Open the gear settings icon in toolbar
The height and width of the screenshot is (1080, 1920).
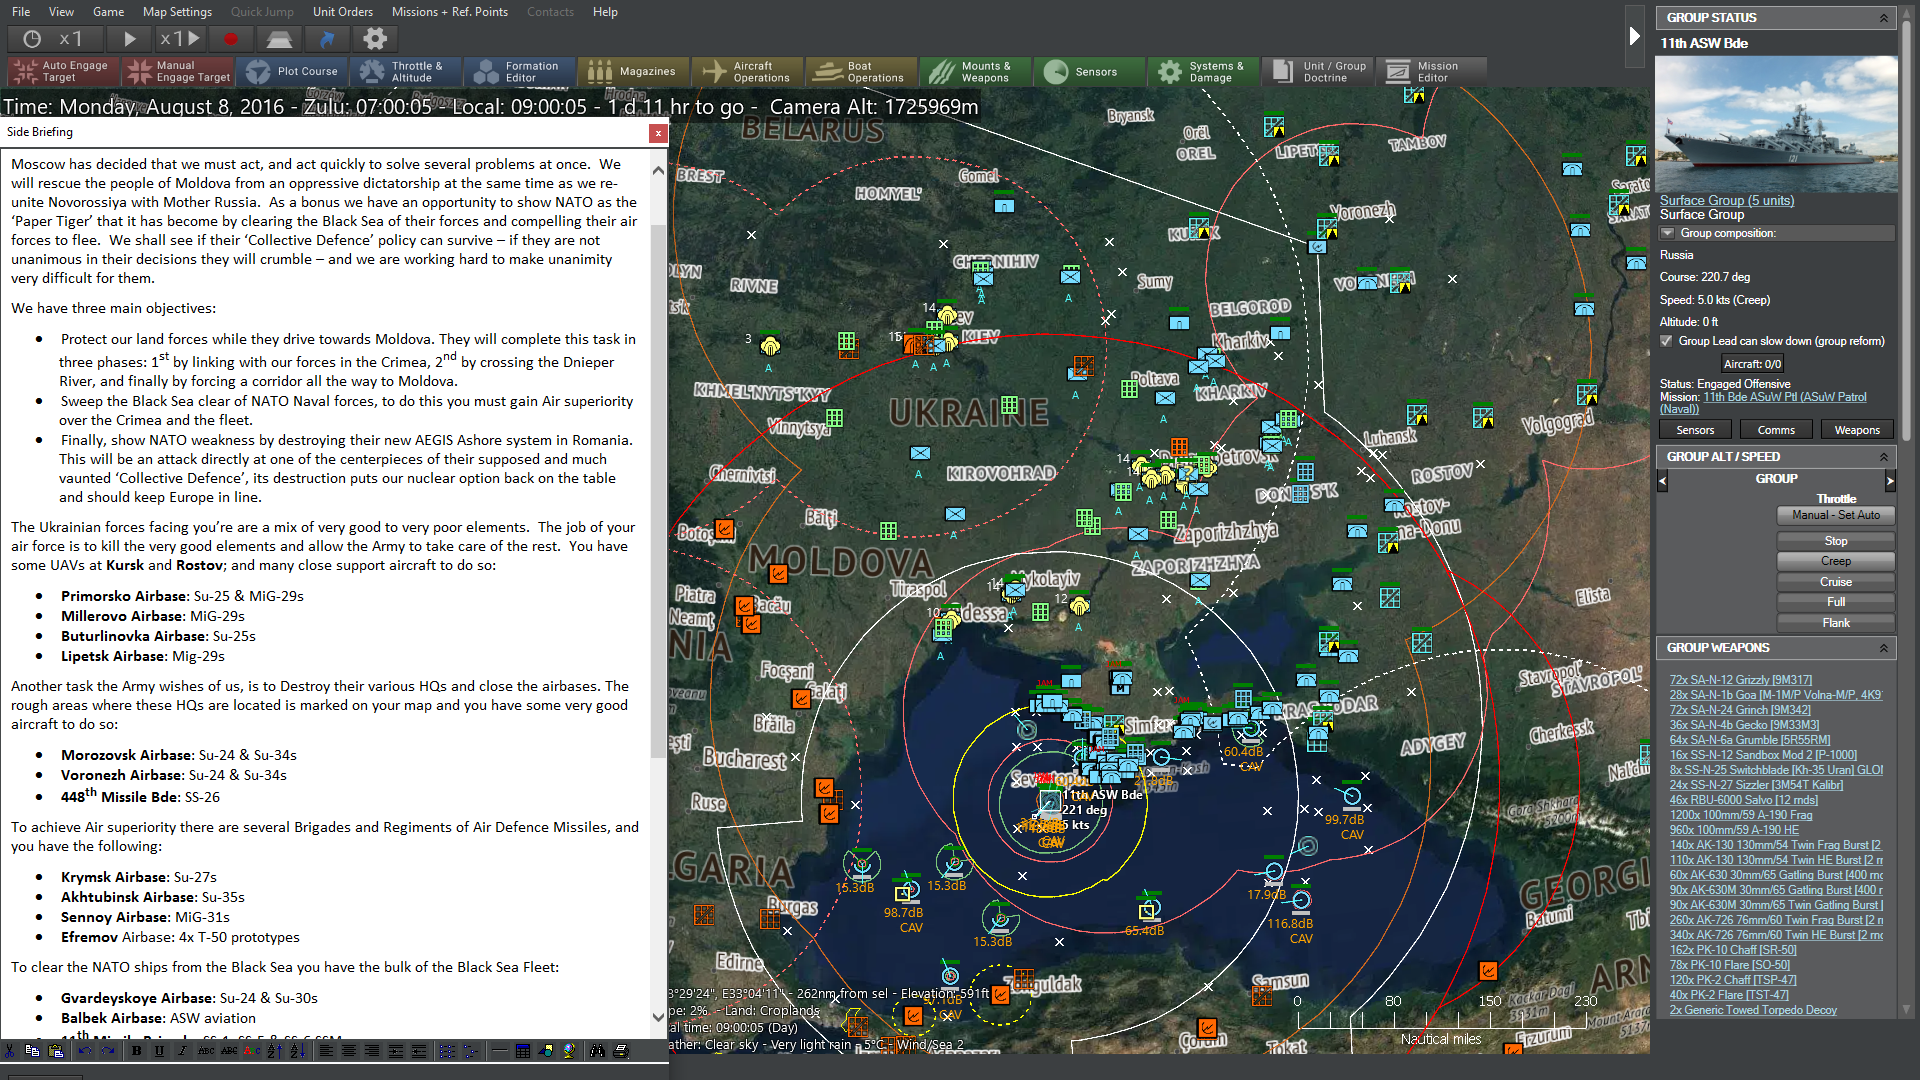(x=375, y=39)
